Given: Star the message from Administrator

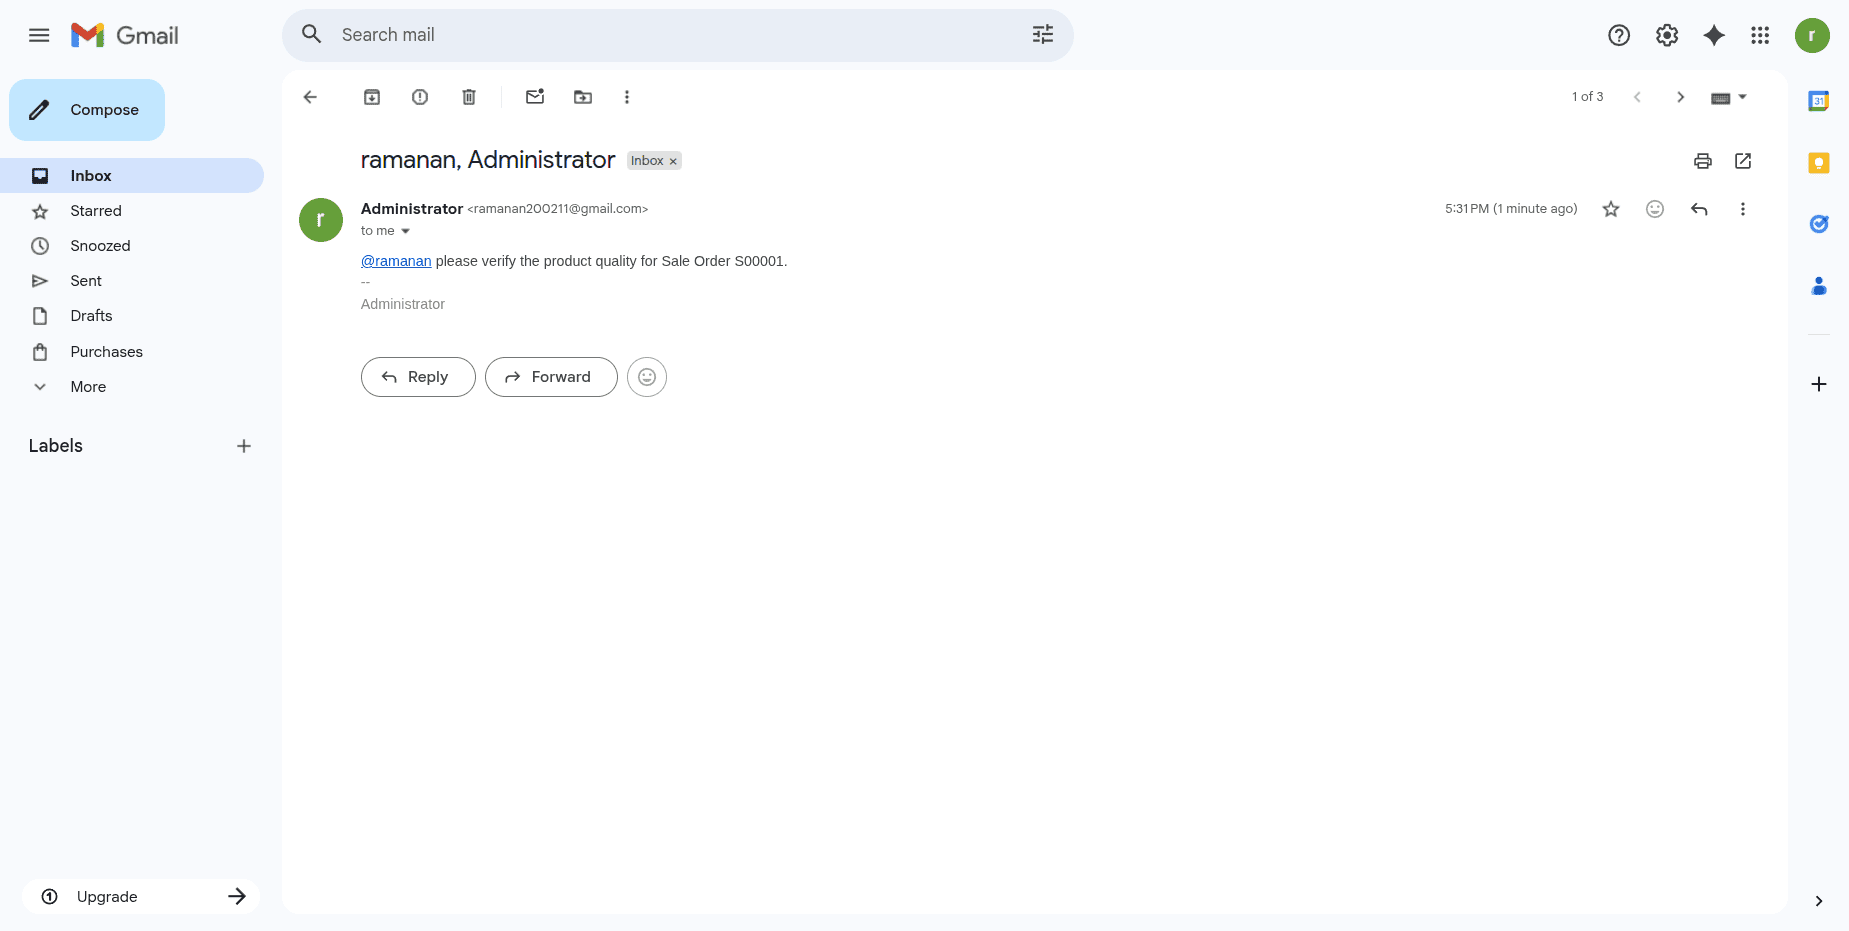Looking at the screenshot, I should tap(1611, 209).
